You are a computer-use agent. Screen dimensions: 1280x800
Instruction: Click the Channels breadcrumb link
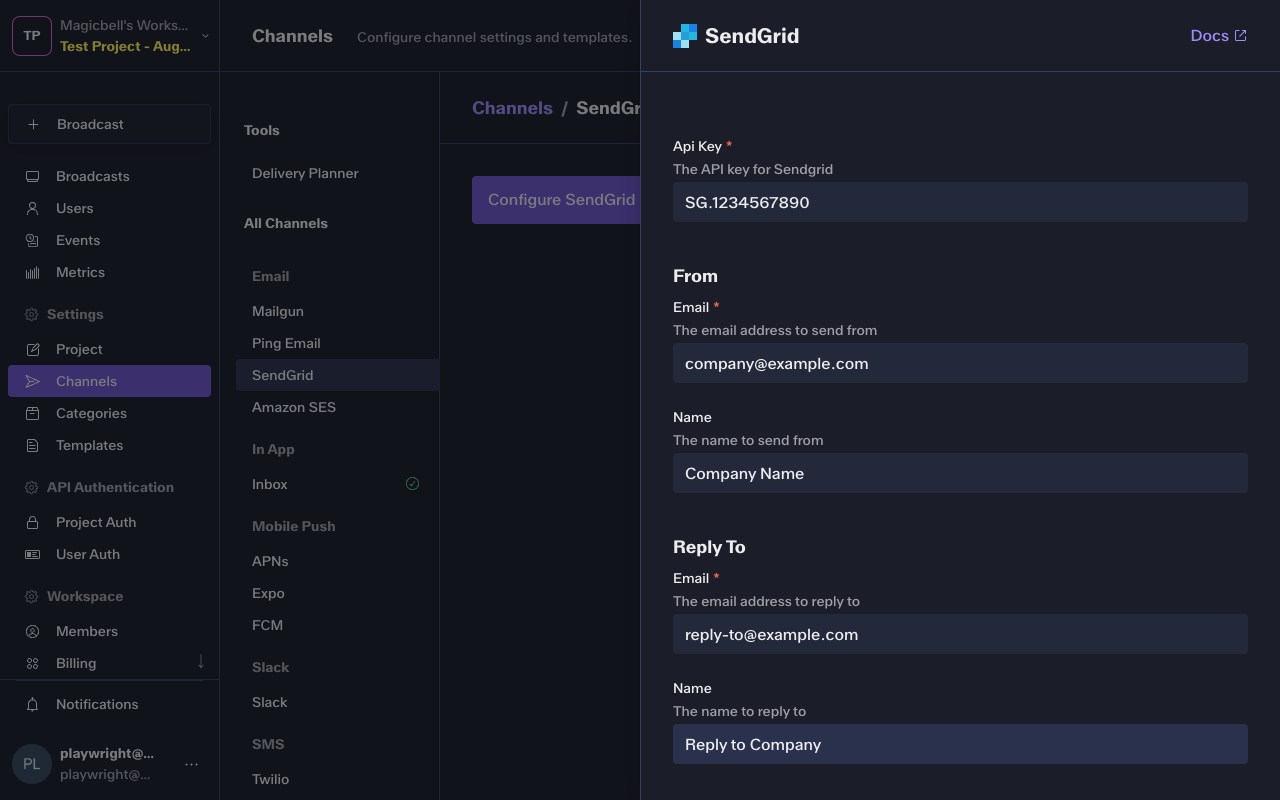pos(512,108)
